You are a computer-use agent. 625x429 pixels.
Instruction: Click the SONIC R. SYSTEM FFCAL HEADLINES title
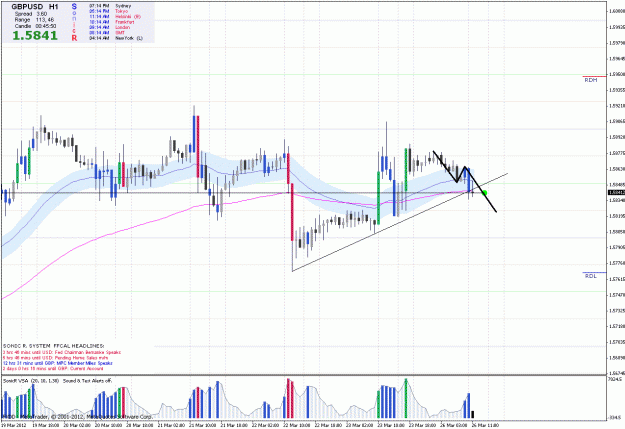click(53, 346)
